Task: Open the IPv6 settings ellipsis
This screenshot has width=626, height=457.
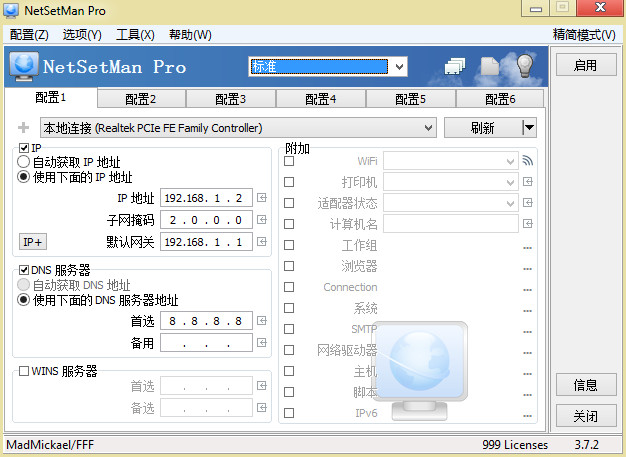Action: coord(527,416)
